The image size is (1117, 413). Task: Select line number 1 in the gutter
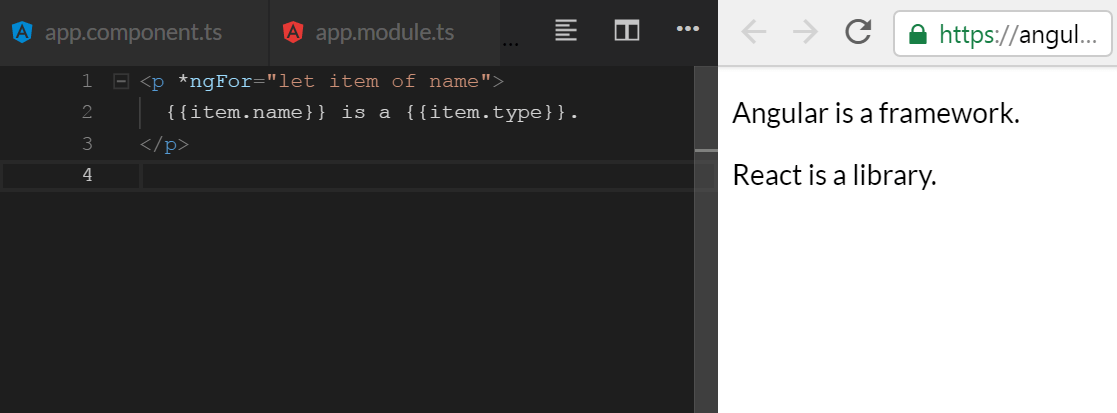pyautogui.click(x=87, y=81)
